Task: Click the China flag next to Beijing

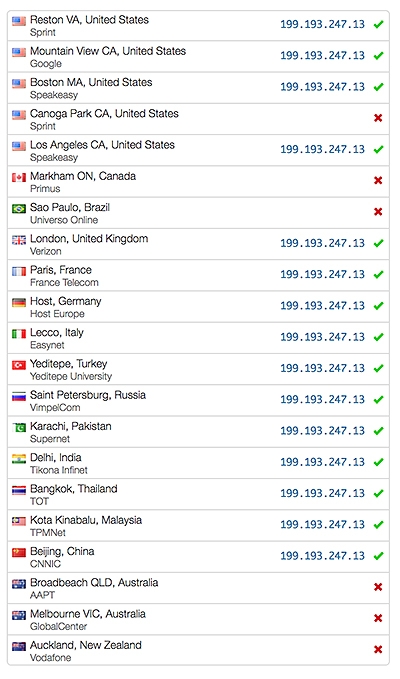Action: [19, 553]
